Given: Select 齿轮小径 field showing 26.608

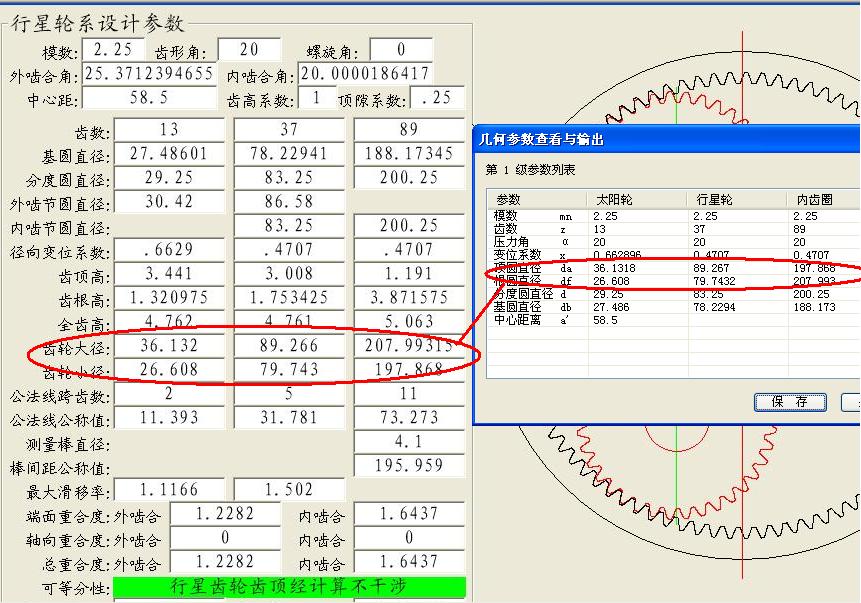Looking at the screenshot, I should [169, 370].
